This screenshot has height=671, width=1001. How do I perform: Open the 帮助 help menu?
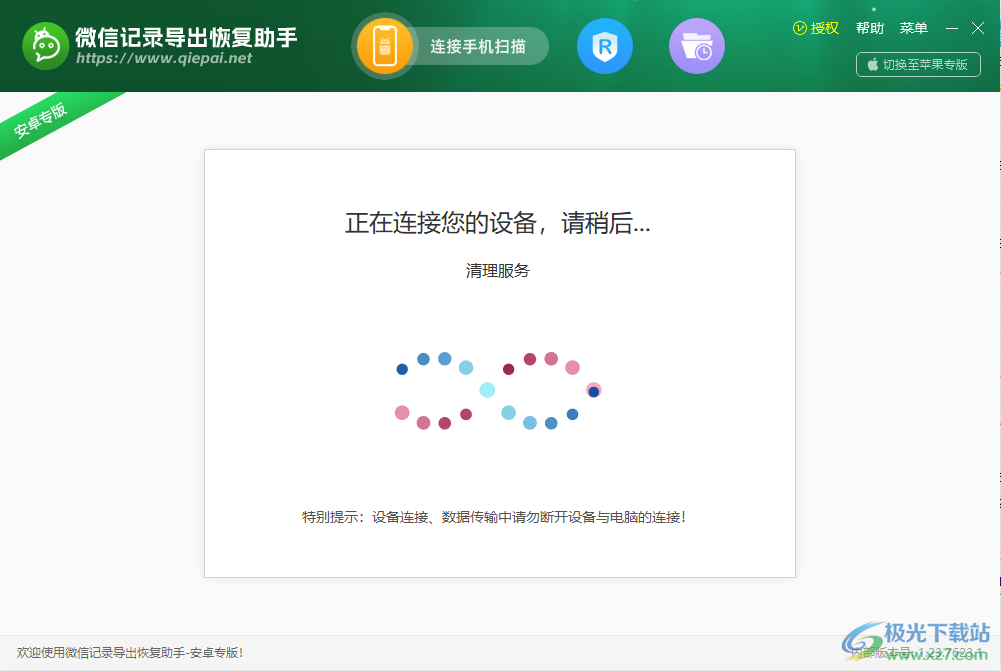869,28
